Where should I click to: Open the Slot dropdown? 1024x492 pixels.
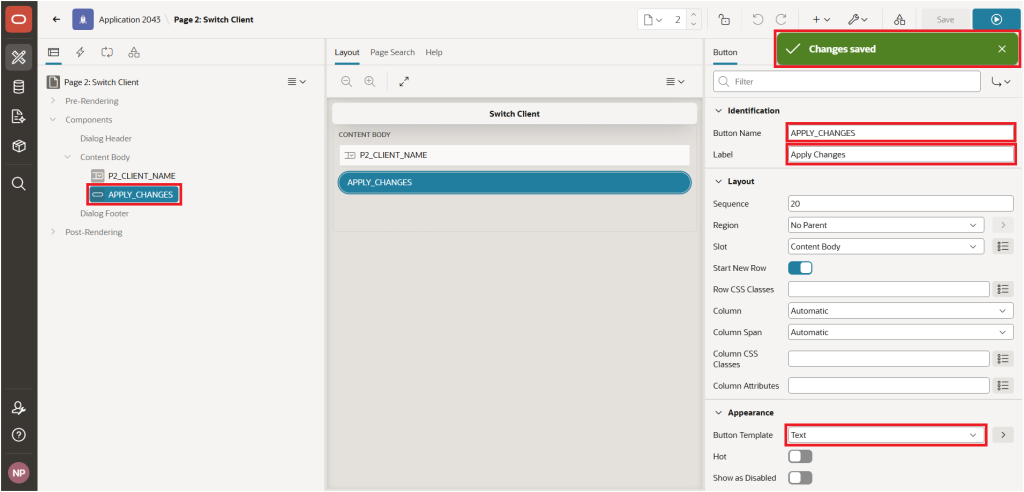[x=886, y=247]
